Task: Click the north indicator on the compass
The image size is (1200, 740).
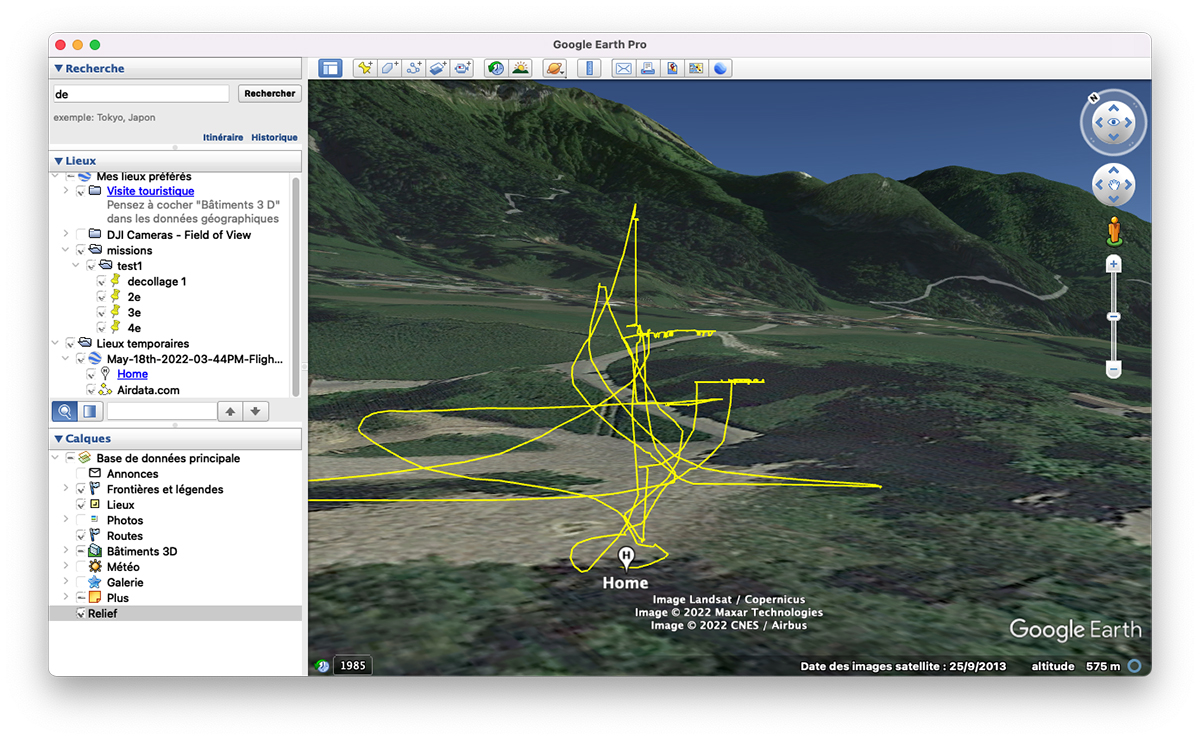Action: click(1094, 98)
